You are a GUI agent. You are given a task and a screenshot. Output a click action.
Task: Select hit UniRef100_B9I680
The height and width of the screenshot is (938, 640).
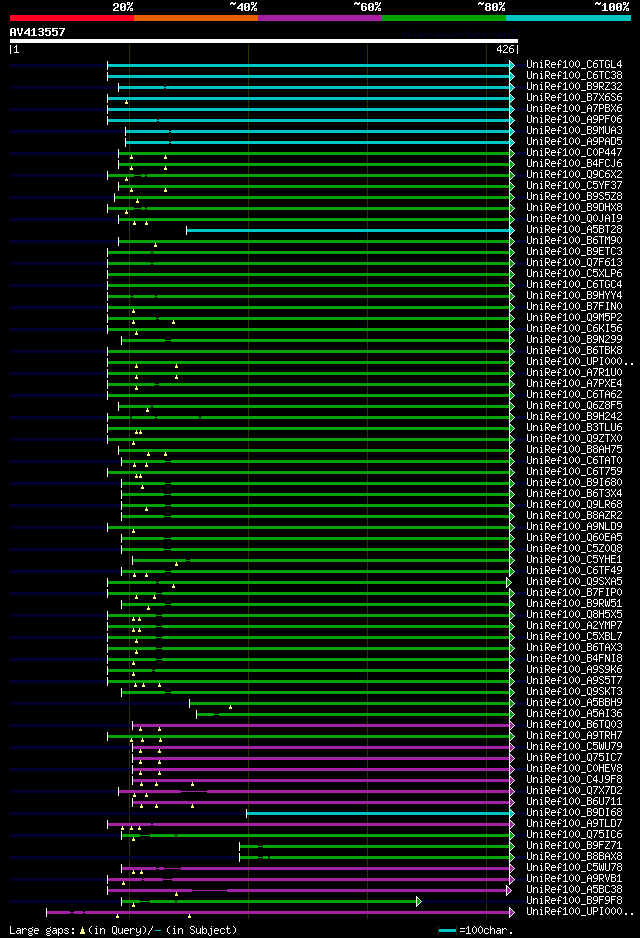coord(574,483)
